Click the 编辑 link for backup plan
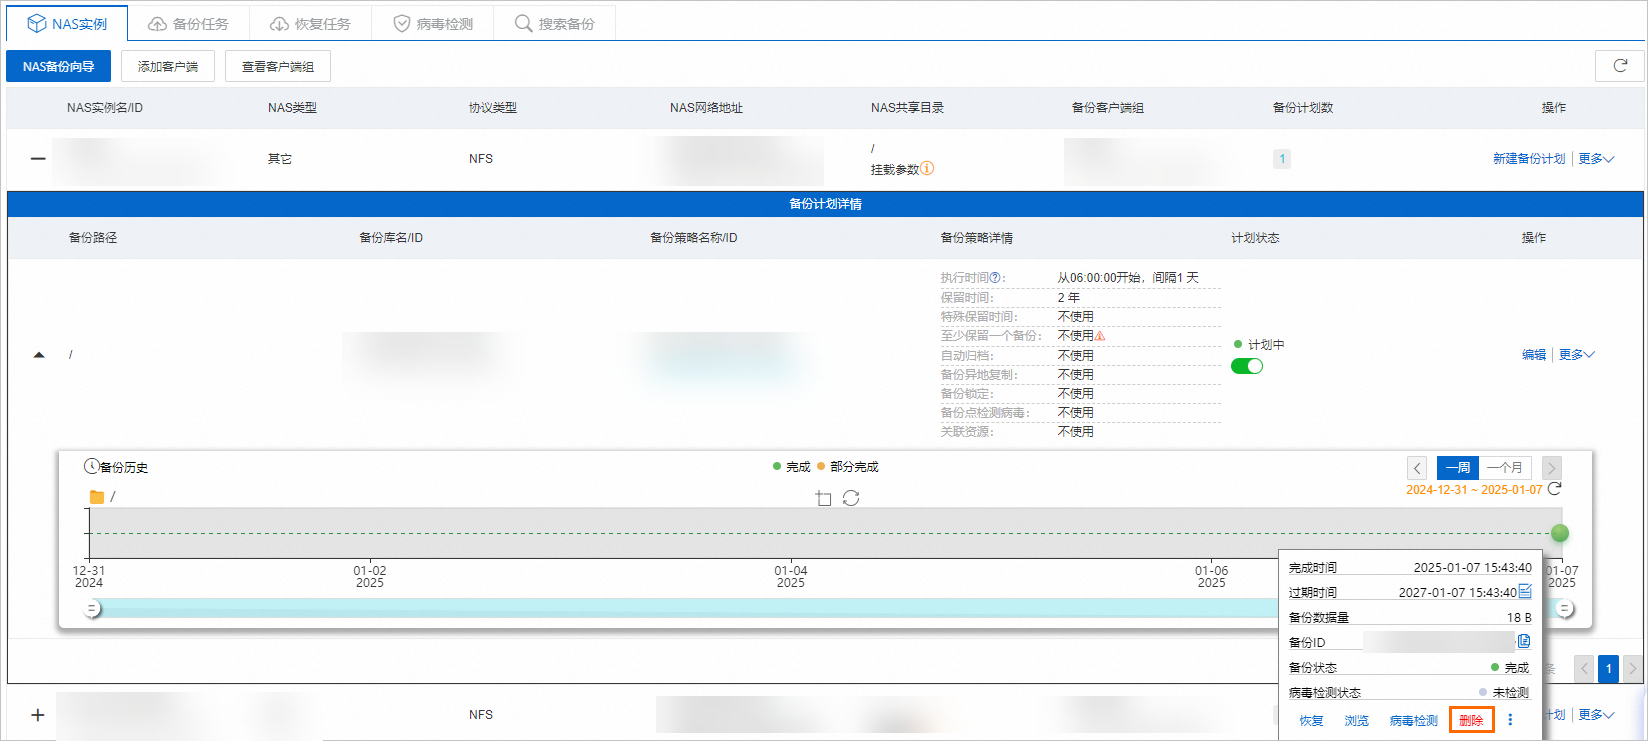Viewport: 1648px width, 741px height. (1534, 355)
